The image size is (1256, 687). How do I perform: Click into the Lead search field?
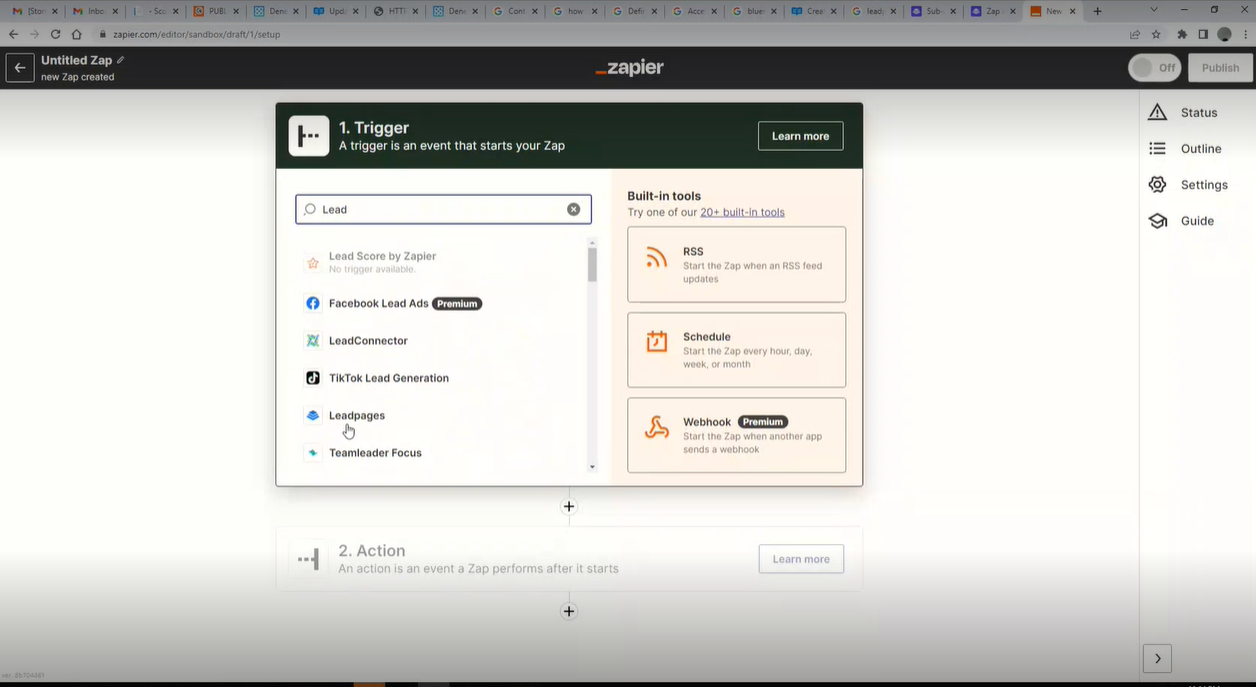pos(443,209)
